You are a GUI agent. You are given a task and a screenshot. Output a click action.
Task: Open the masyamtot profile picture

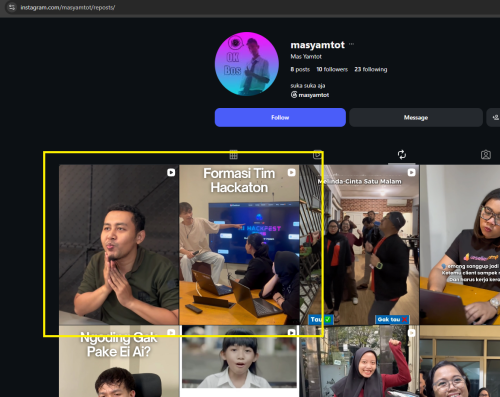247,64
